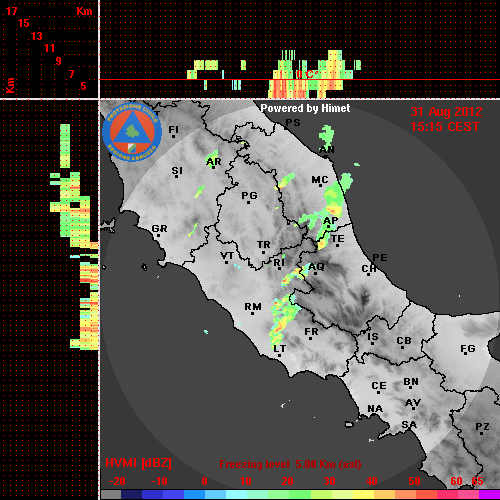Select the PZ city label
This screenshot has height=500, width=500.
(482, 426)
